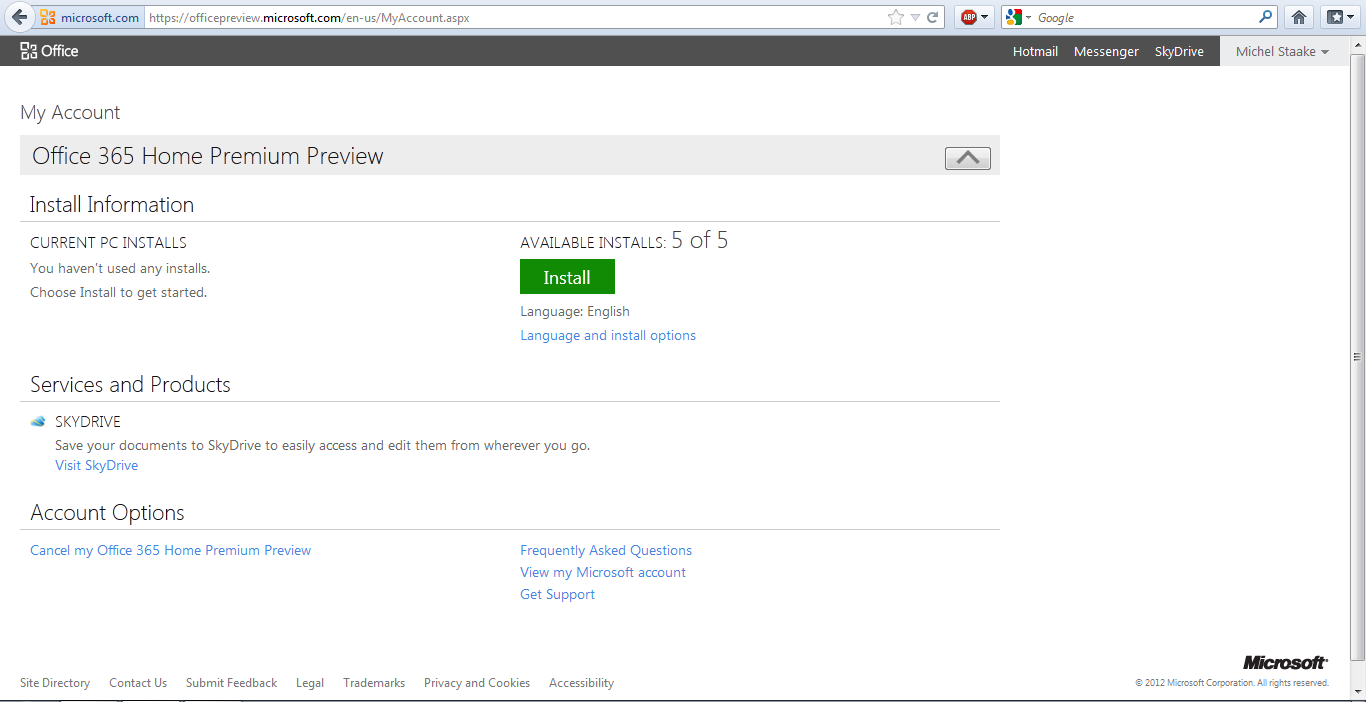
Task: Click the microsoft.com site identity icon
Action: (48, 18)
